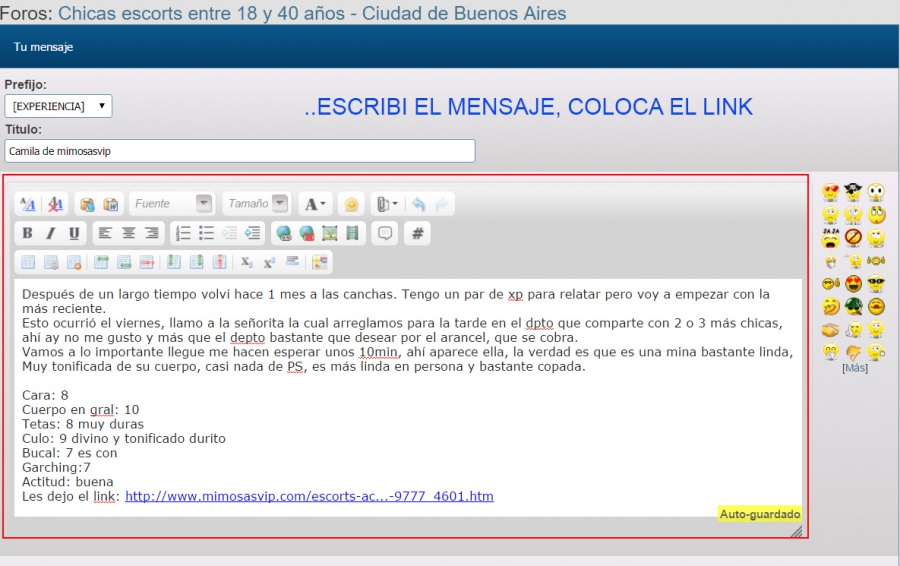
Task: Apply italic formatting in editor
Action: click(50, 233)
